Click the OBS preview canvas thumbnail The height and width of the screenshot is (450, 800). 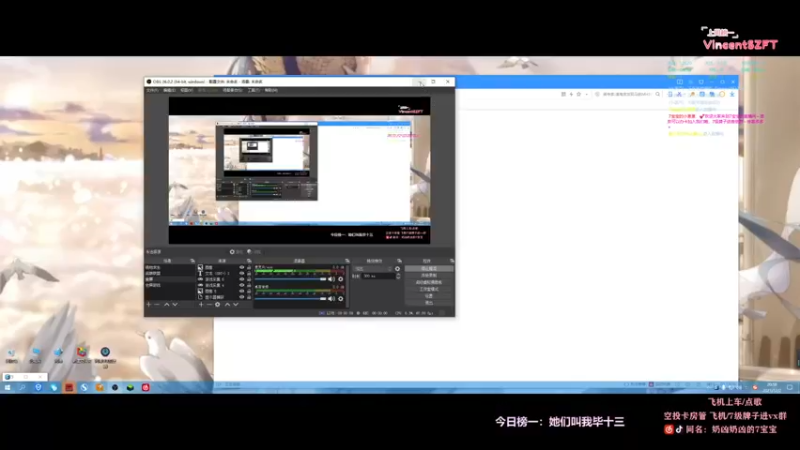[x=299, y=170]
